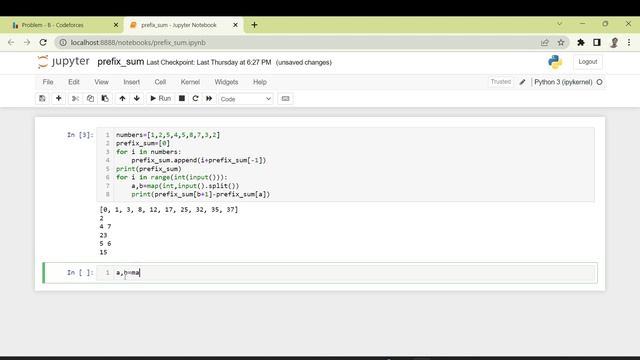The width and height of the screenshot is (640, 360).
Task: Open a new browser tab with plus
Action: pos(254,25)
